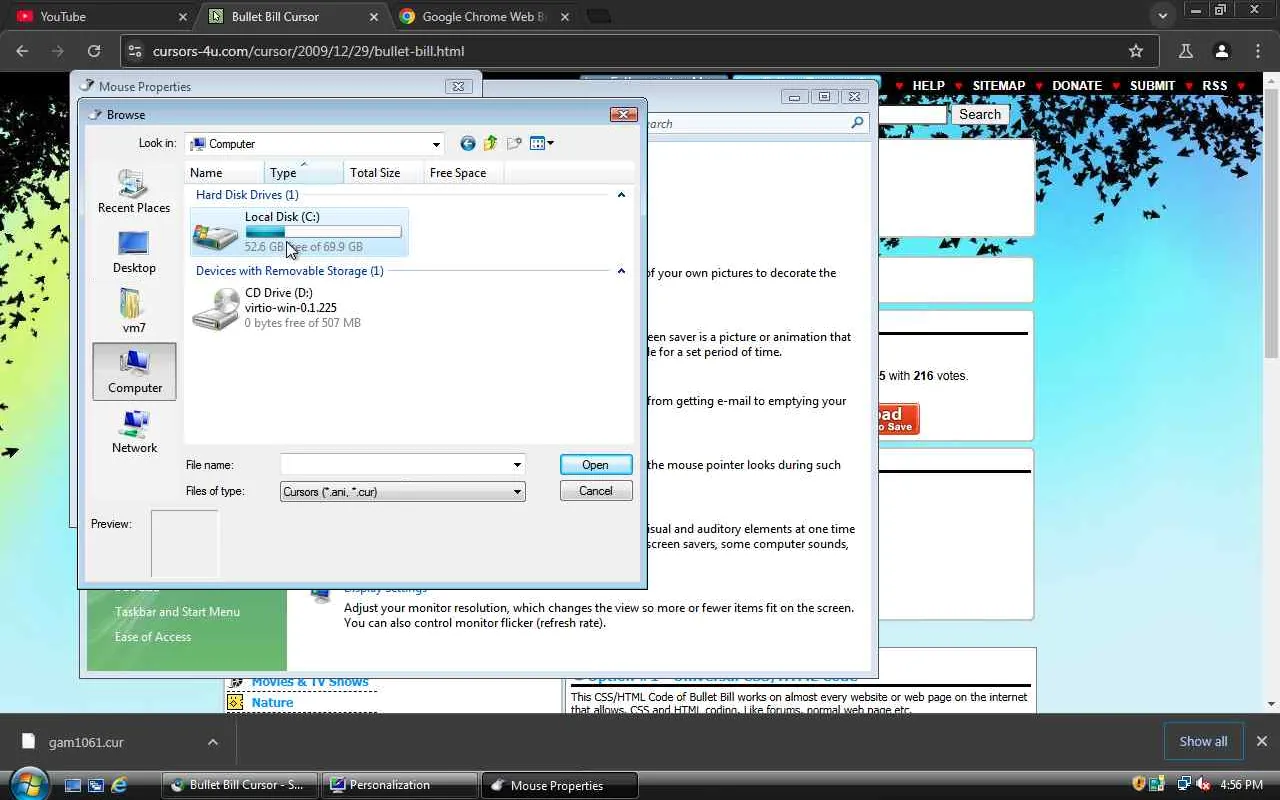Click the network tray icon

(1184, 784)
